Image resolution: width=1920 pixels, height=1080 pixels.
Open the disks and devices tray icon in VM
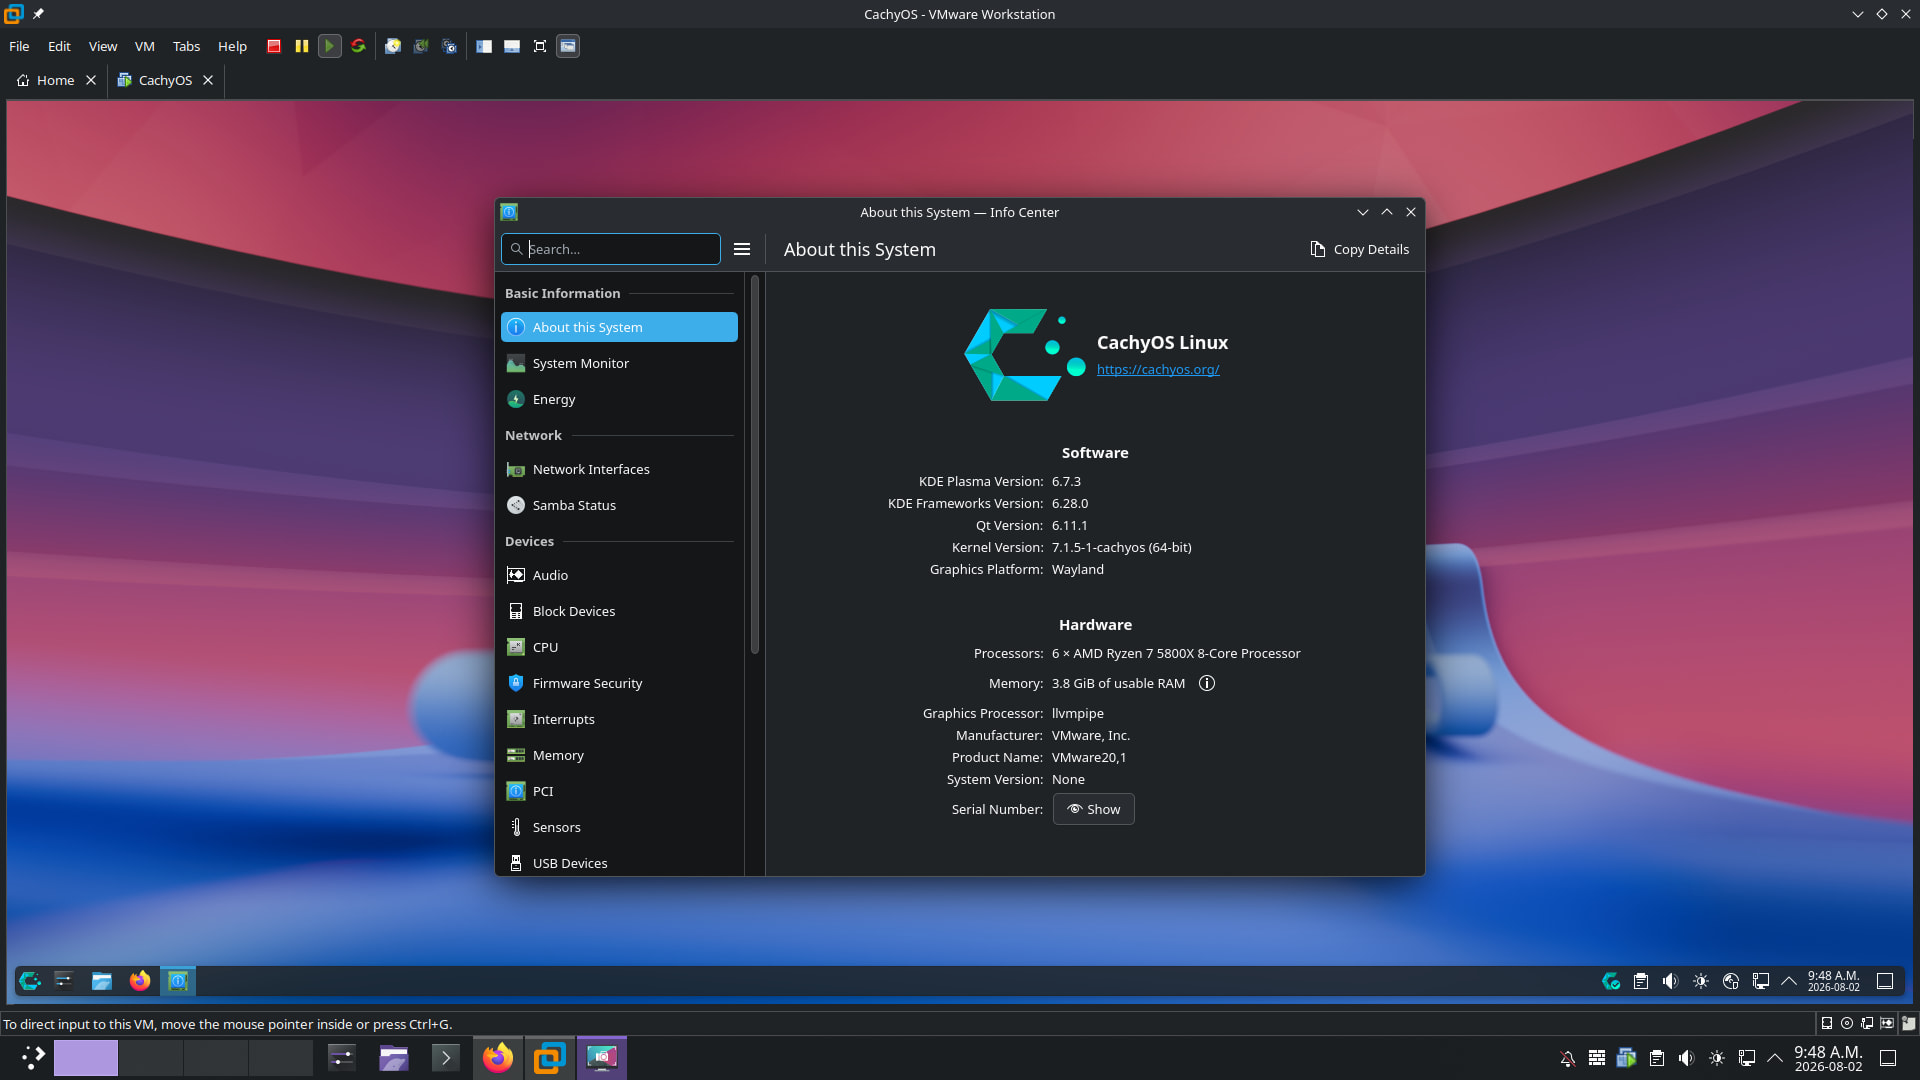pos(1731,981)
